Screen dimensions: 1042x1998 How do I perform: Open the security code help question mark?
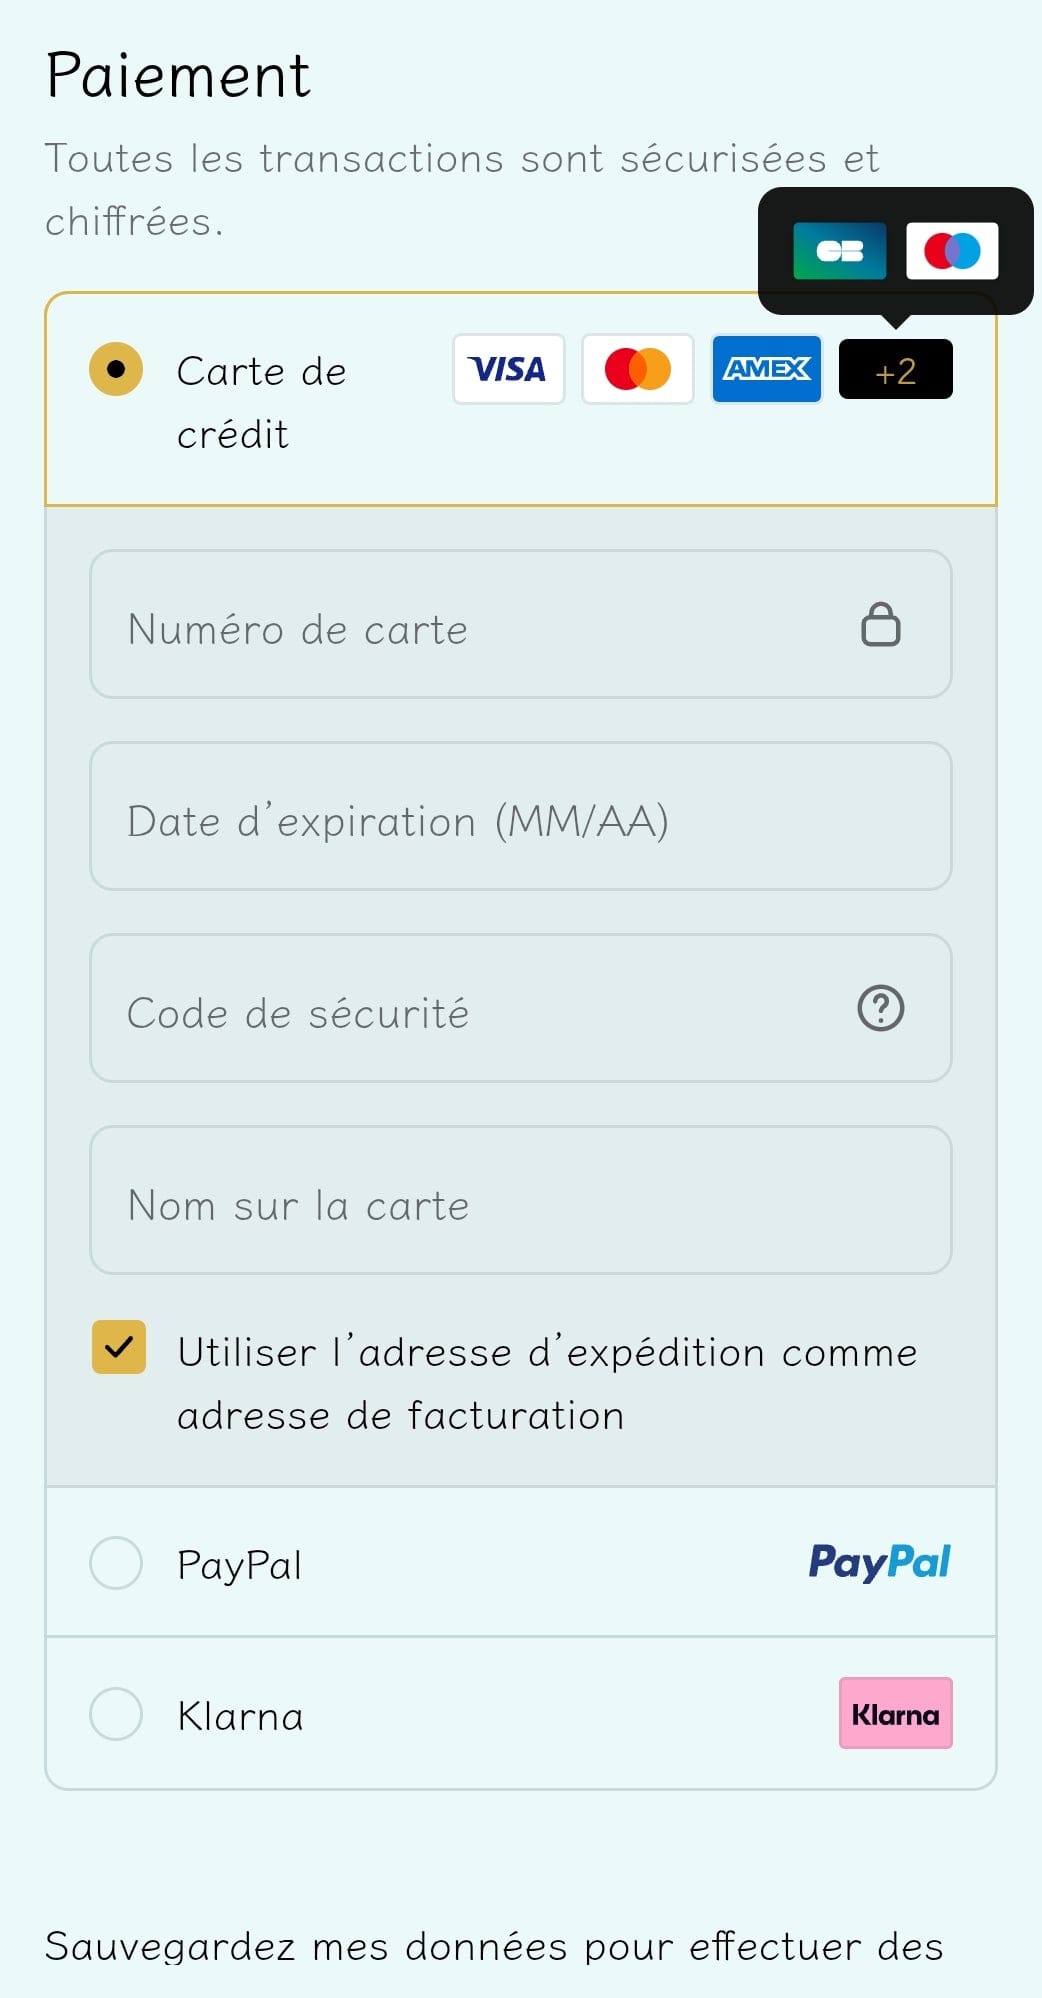[x=880, y=1008]
